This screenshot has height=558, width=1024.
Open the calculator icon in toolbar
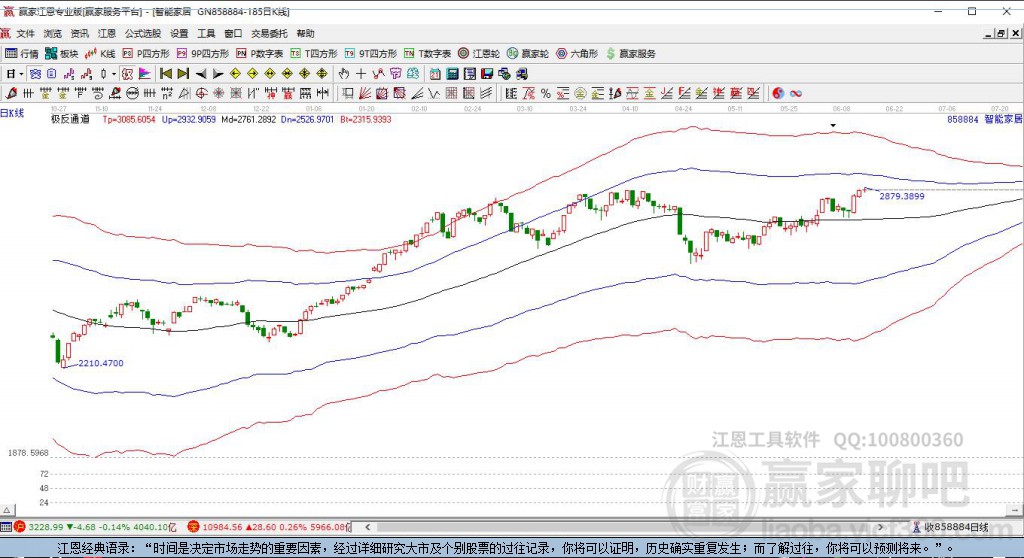452,74
